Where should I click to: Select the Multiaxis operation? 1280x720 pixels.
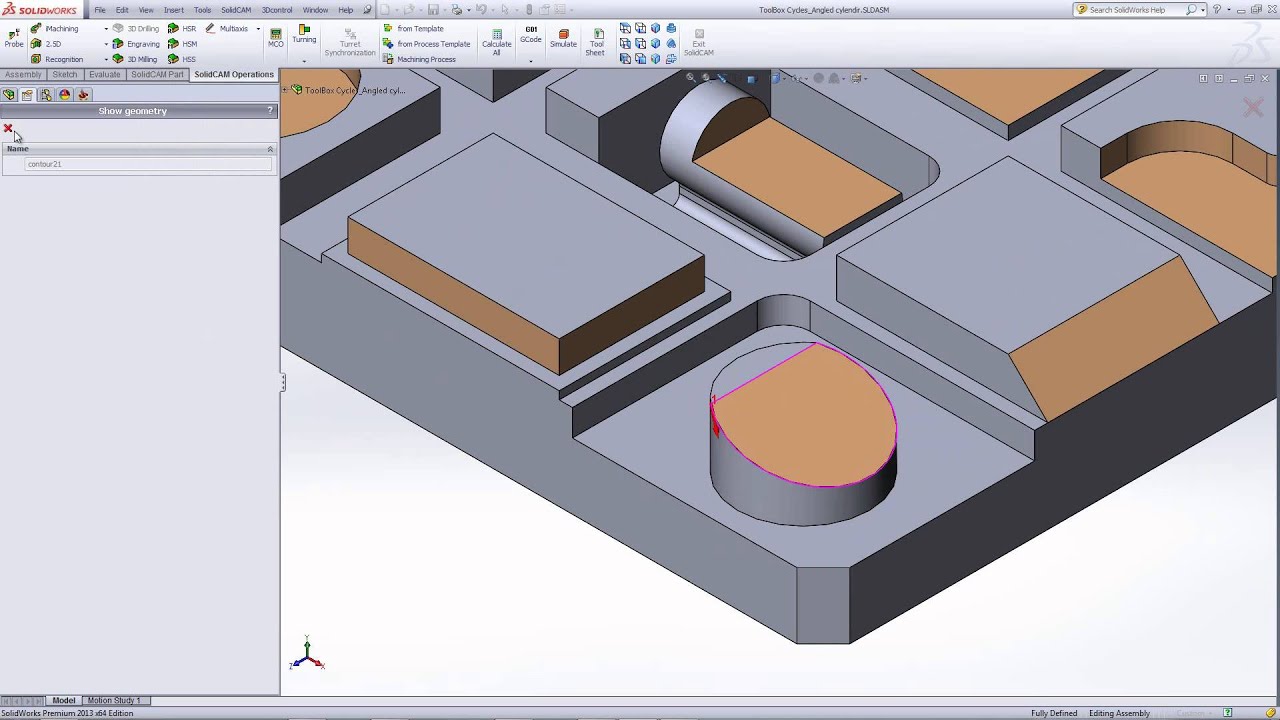click(x=227, y=28)
